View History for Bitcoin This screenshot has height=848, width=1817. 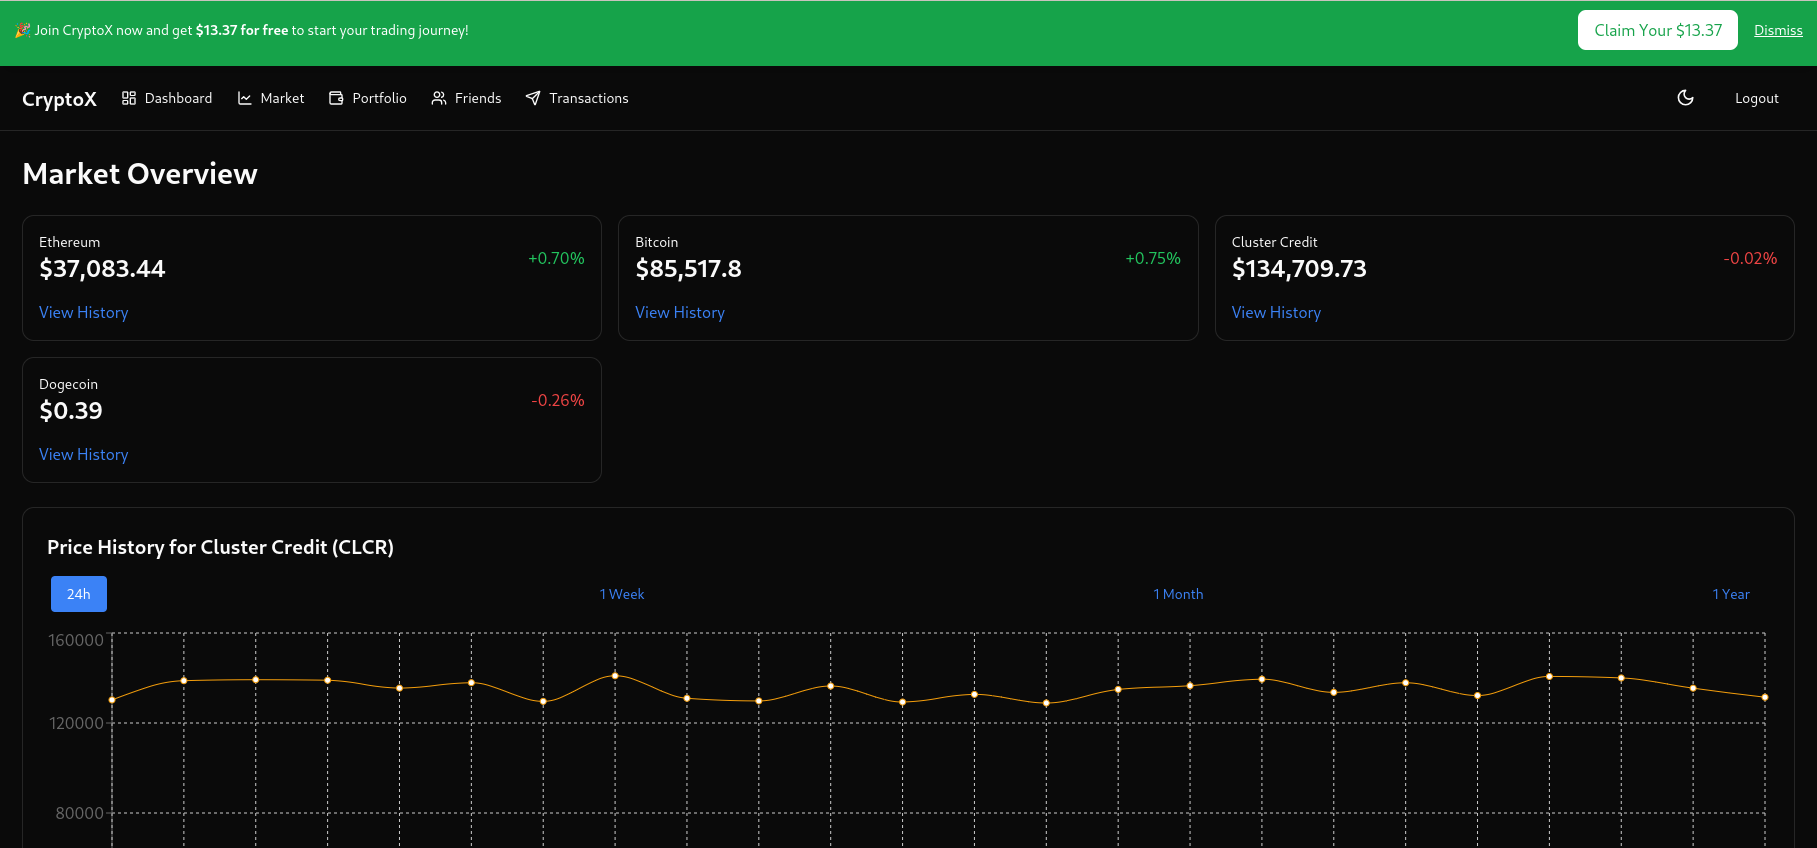[x=680, y=313]
